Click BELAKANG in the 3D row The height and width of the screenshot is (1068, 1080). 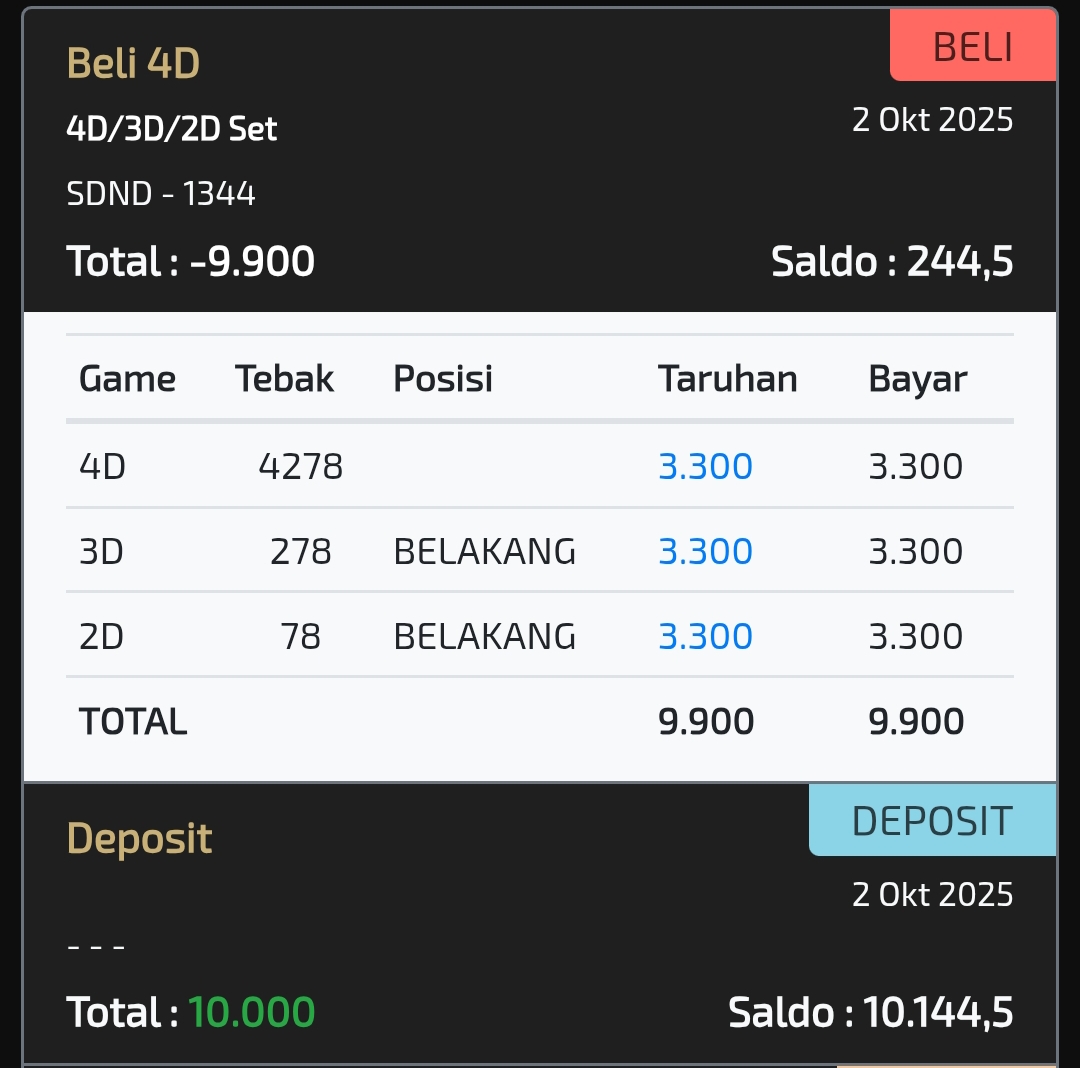point(484,551)
